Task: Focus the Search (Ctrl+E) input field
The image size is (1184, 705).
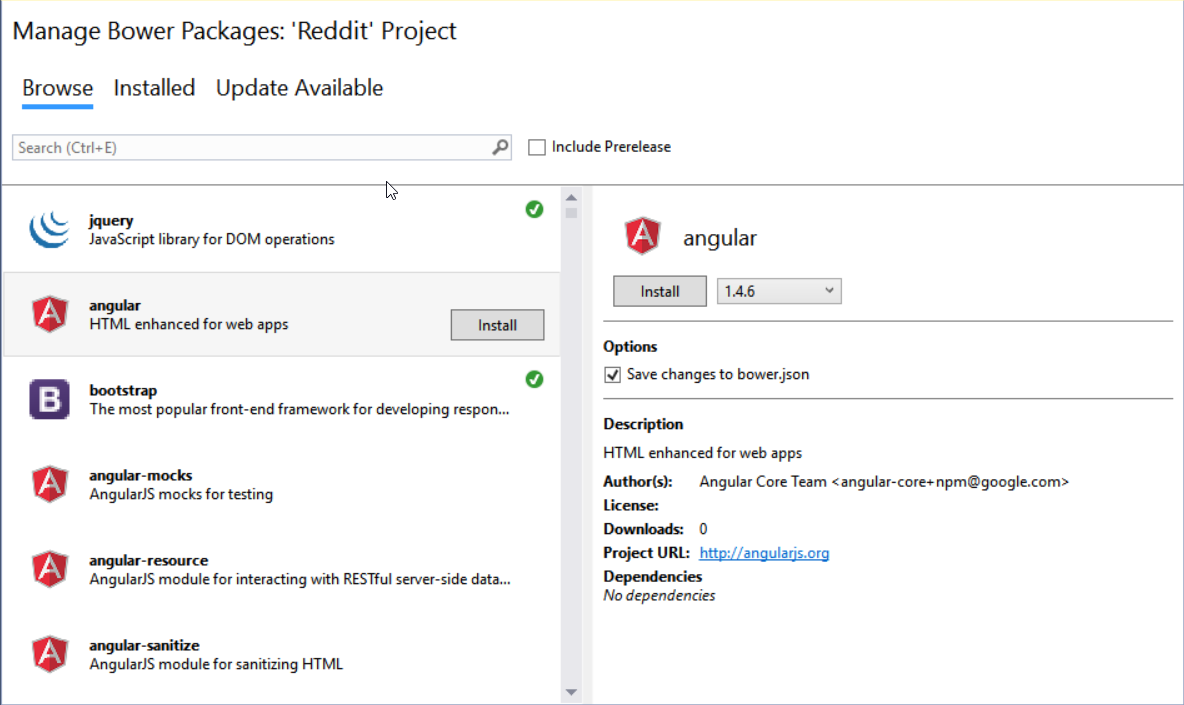Action: click(x=261, y=147)
